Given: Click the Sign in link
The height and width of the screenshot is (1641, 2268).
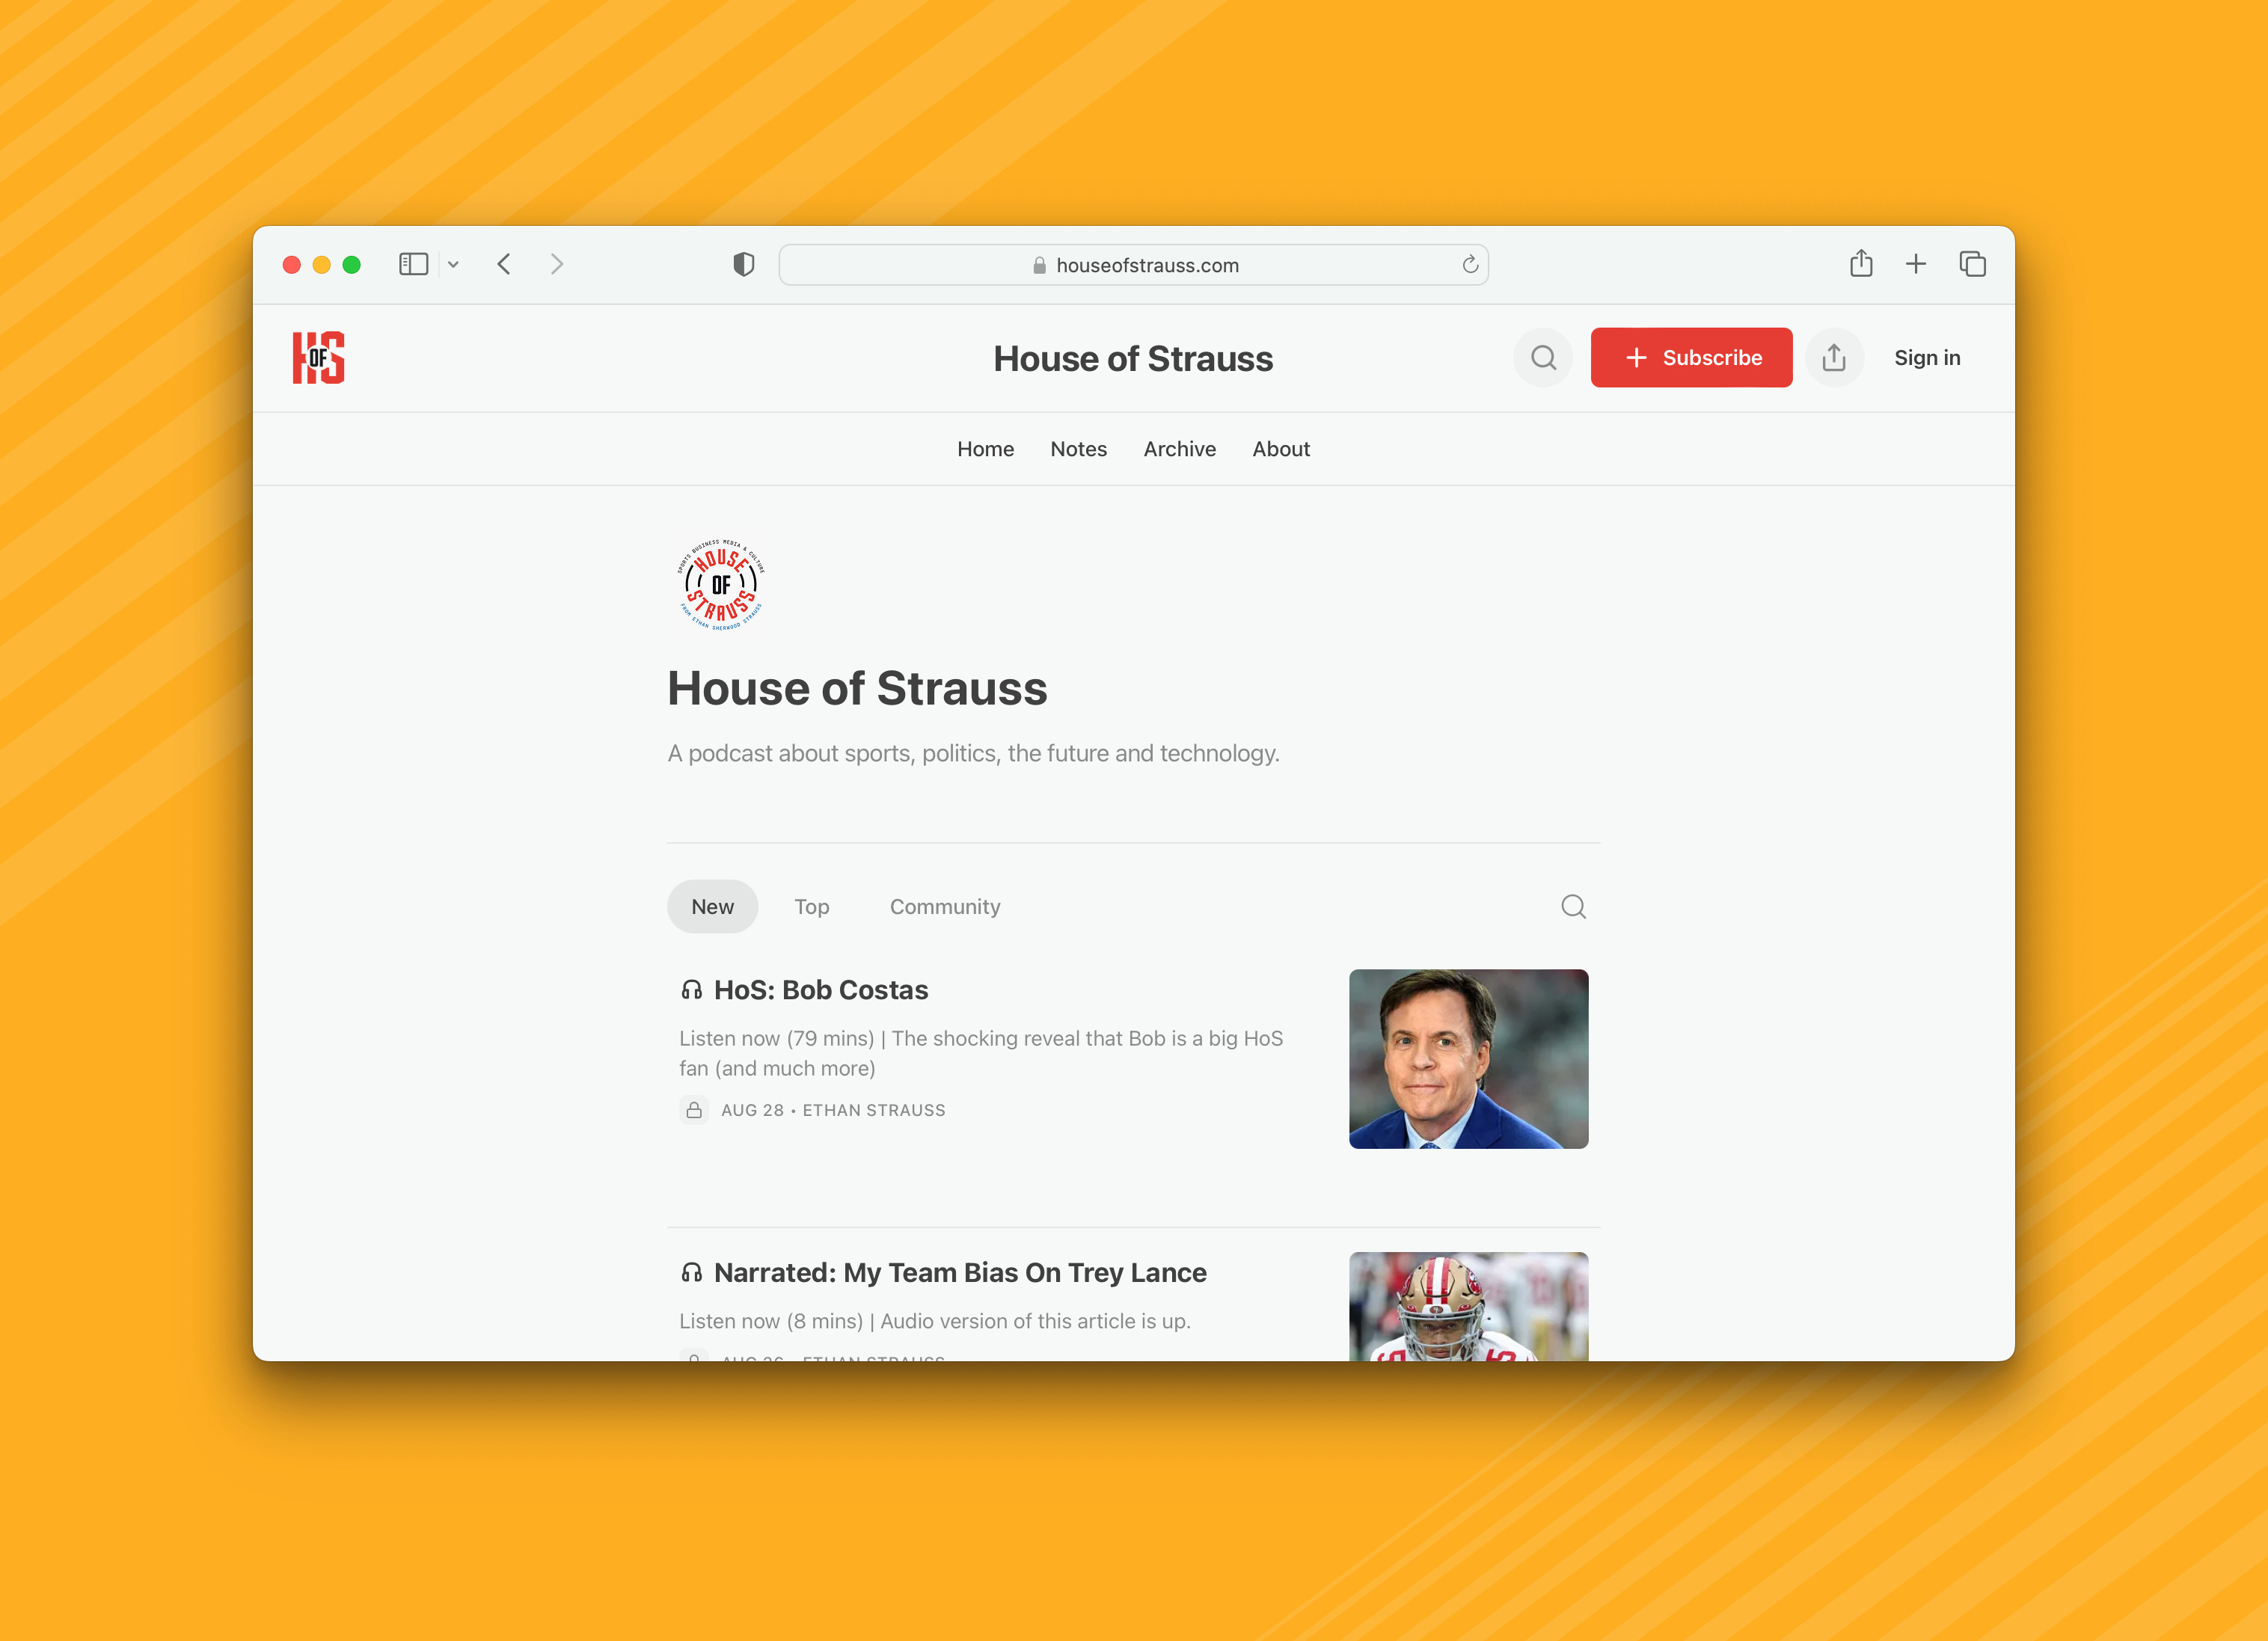Looking at the screenshot, I should pos(1926,358).
